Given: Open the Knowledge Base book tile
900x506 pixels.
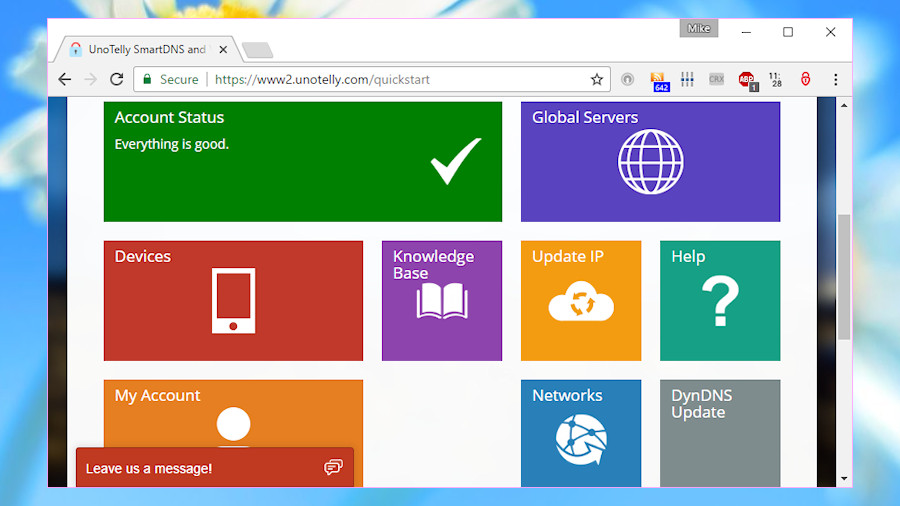Looking at the screenshot, I should [x=442, y=301].
